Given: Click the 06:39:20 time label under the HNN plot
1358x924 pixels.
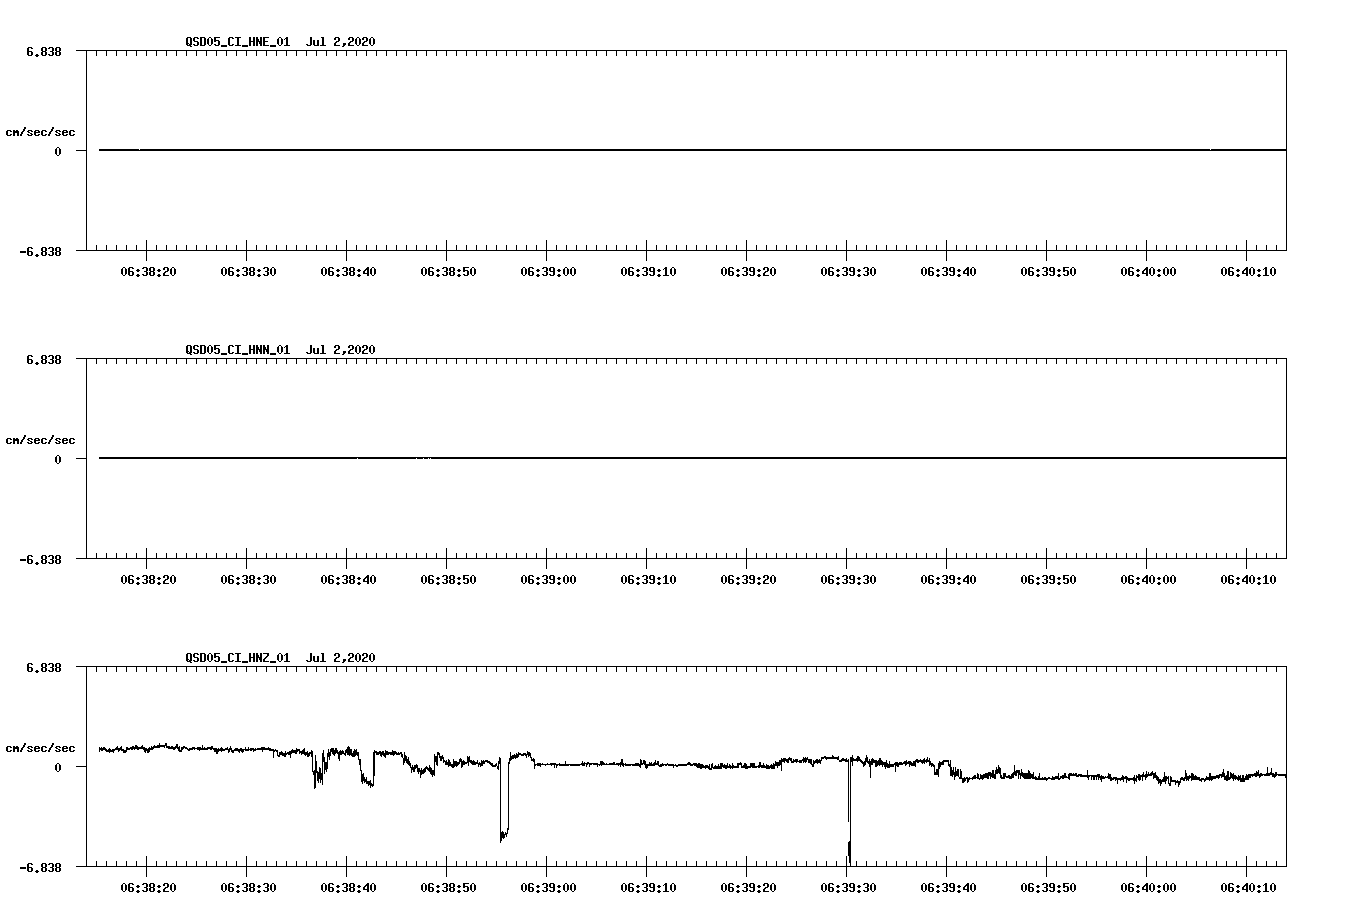Looking at the screenshot, I should 748,579.
